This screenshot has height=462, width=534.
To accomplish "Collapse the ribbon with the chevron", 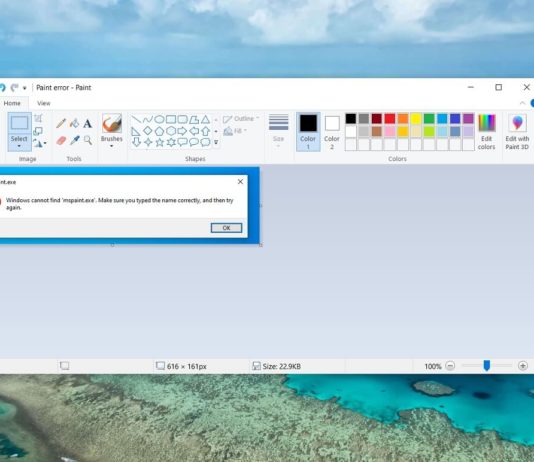I will click(522, 103).
